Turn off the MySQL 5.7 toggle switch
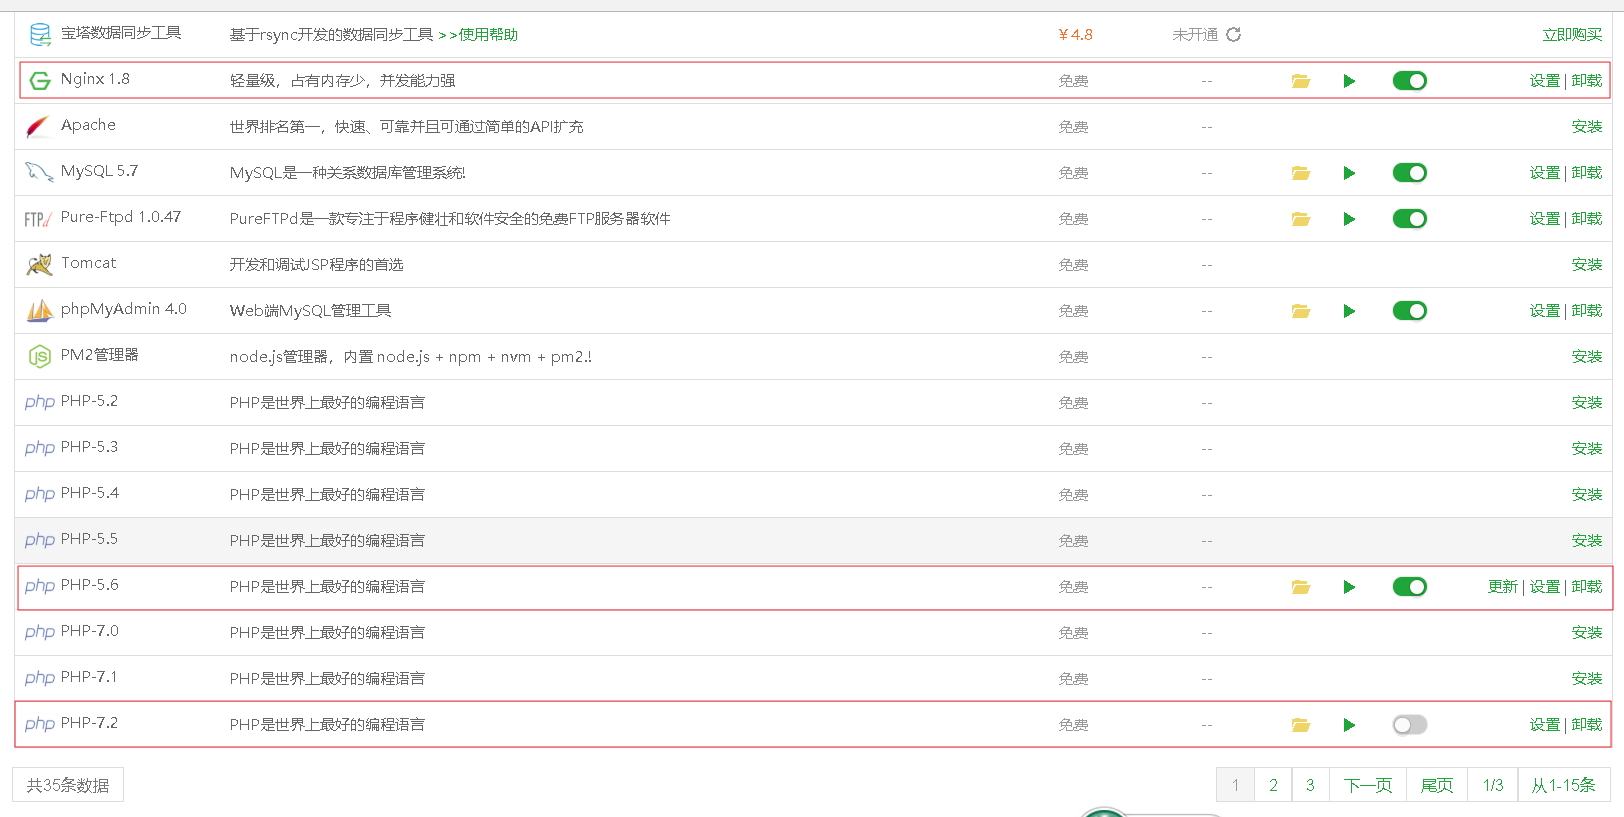The height and width of the screenshot is (817, 1624). [1410, 173]
